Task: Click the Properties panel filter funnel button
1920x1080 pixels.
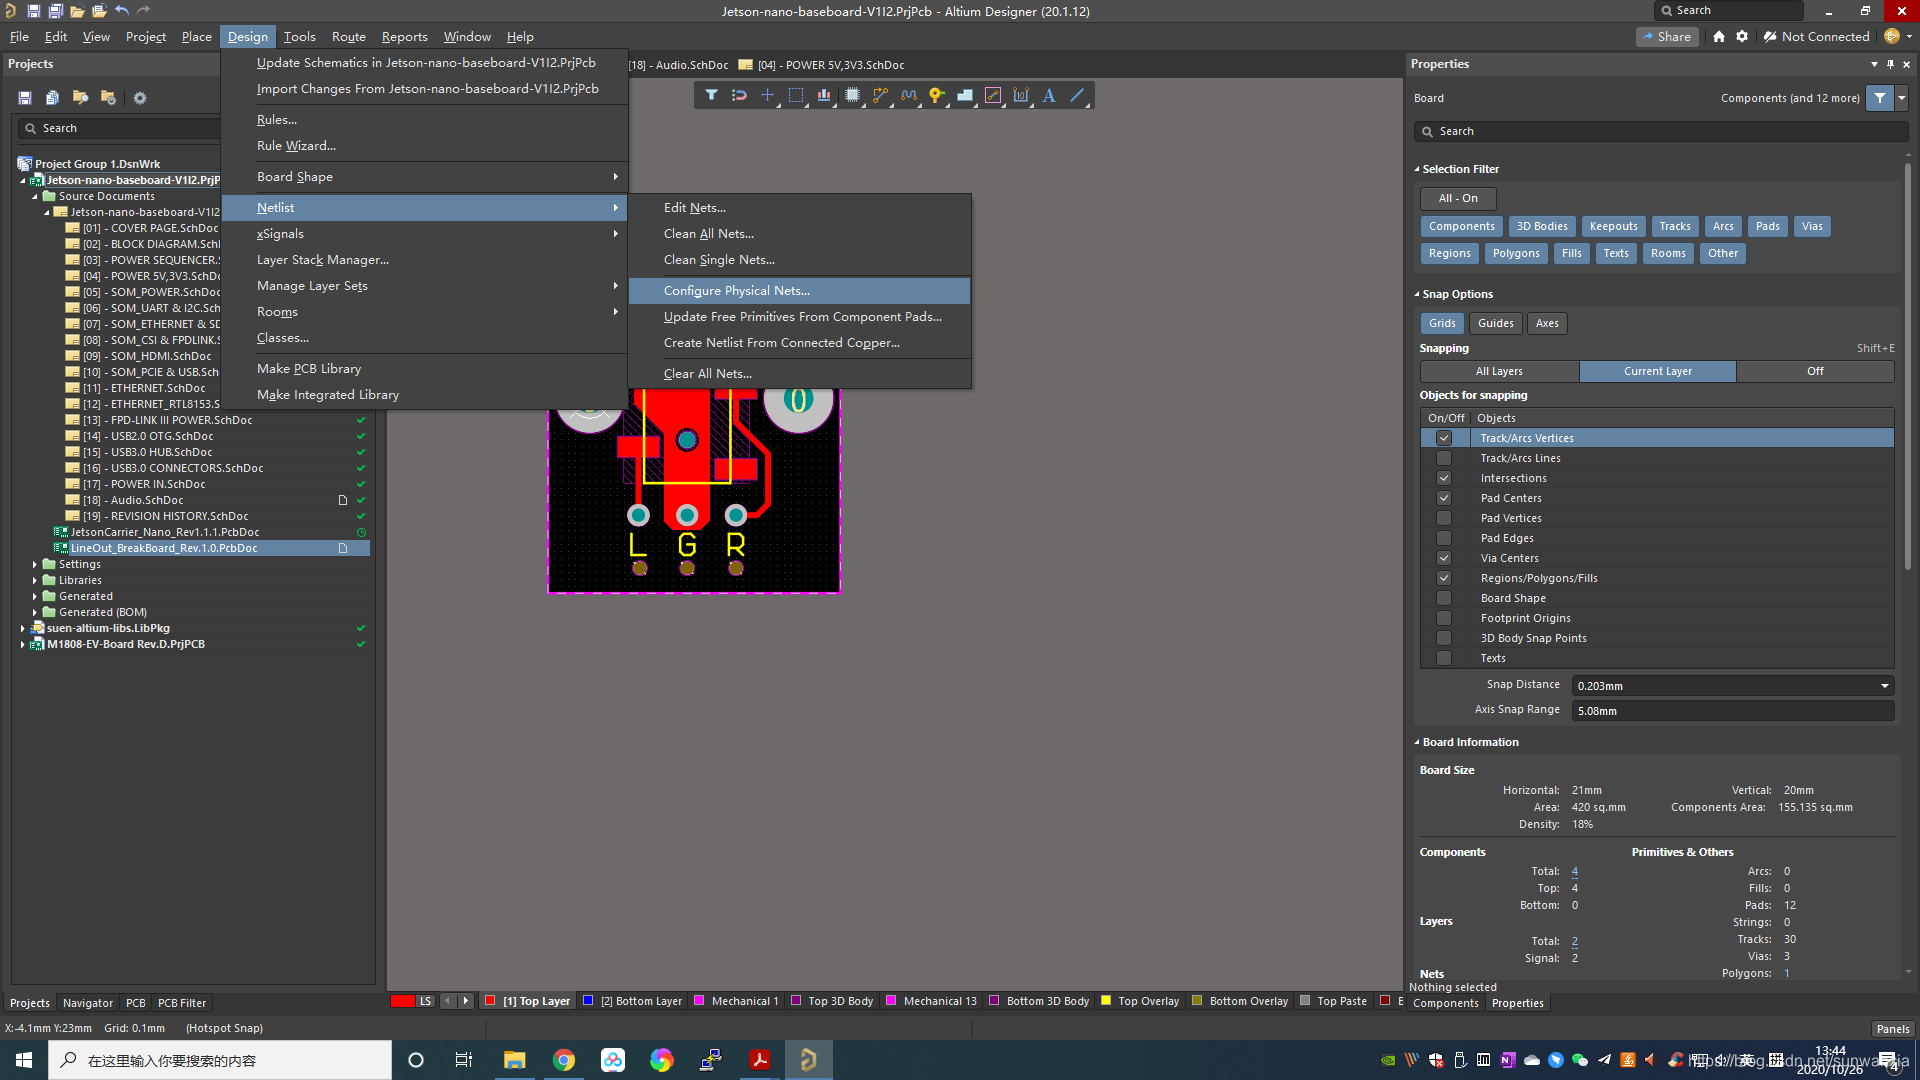Action: coord(1880,98)
